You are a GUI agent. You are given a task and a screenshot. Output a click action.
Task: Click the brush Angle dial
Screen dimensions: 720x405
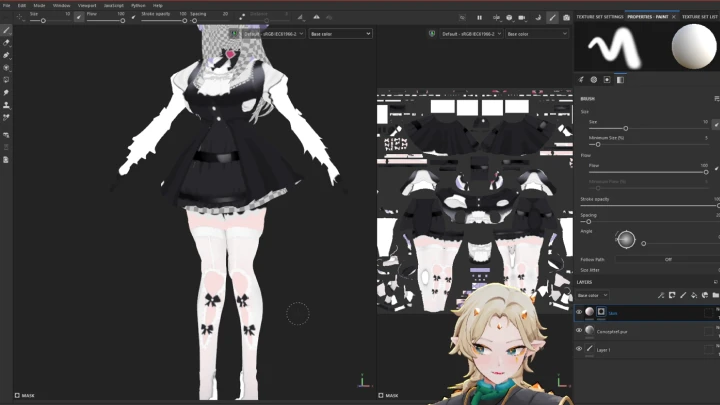click(626, 240)
